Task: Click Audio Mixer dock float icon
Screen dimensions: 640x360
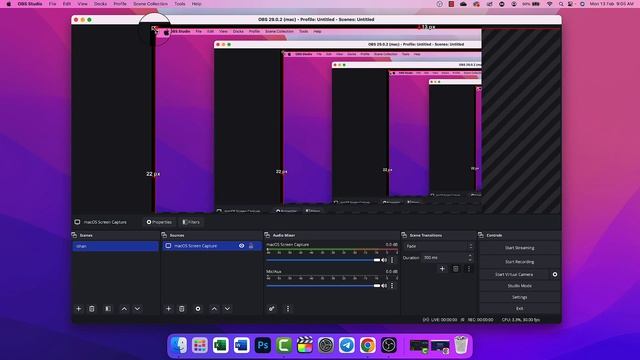Action: coord(267,235)
